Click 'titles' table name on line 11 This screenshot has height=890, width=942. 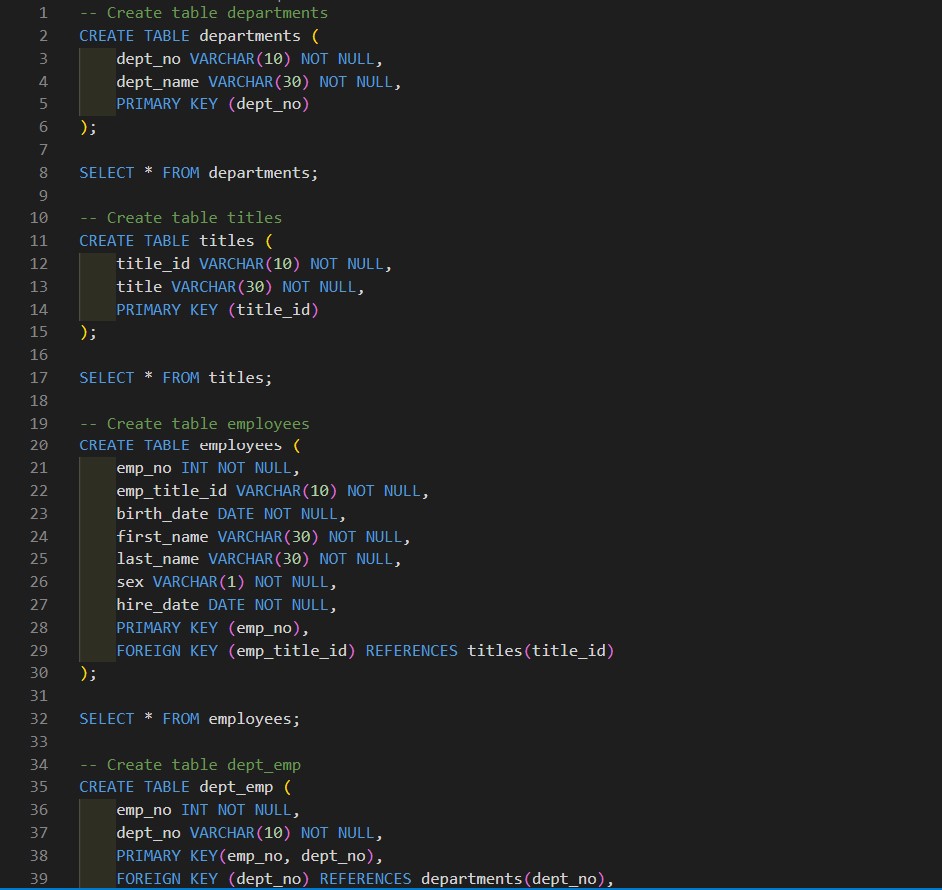pos(226,241)
